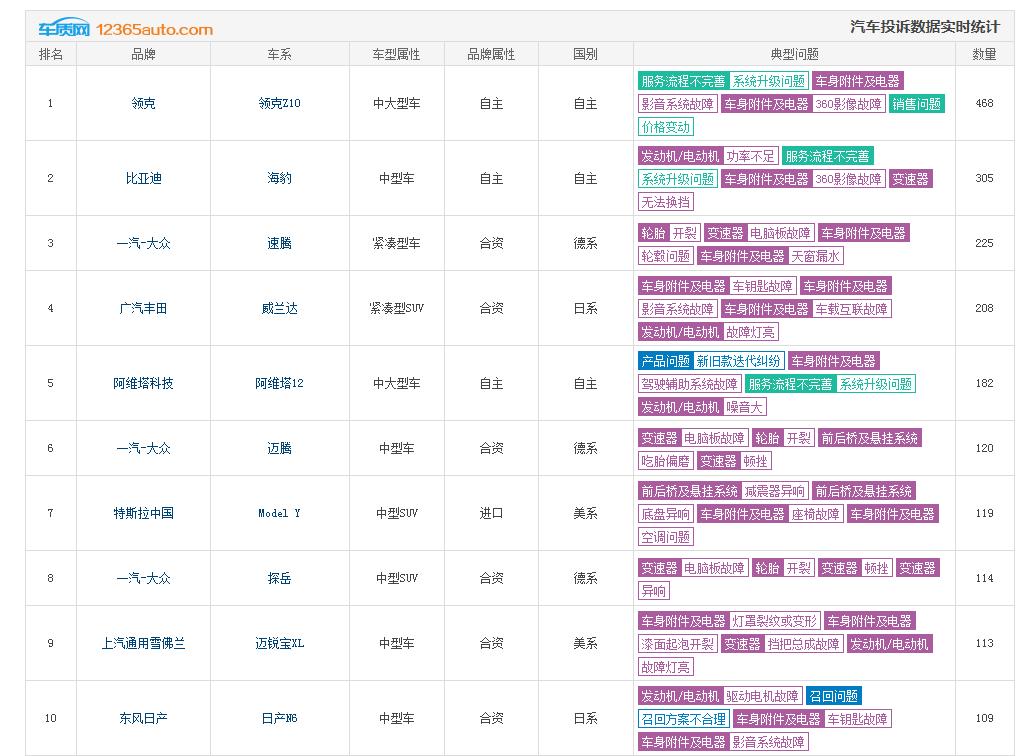Open the 迈腾 car series link
Screen dimensions: 1028x756
[x=279, y=448]
